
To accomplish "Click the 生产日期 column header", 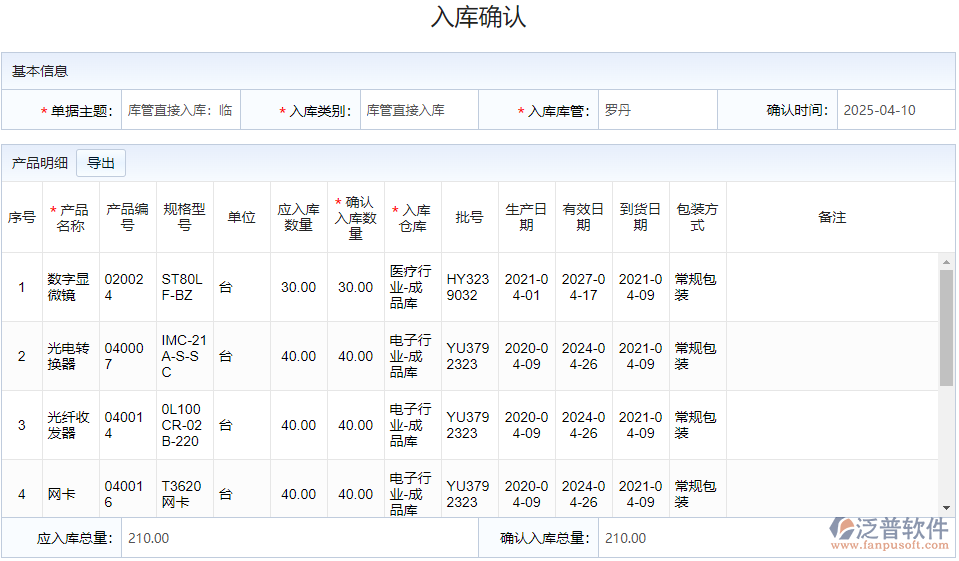I will [x=526, y=217].
